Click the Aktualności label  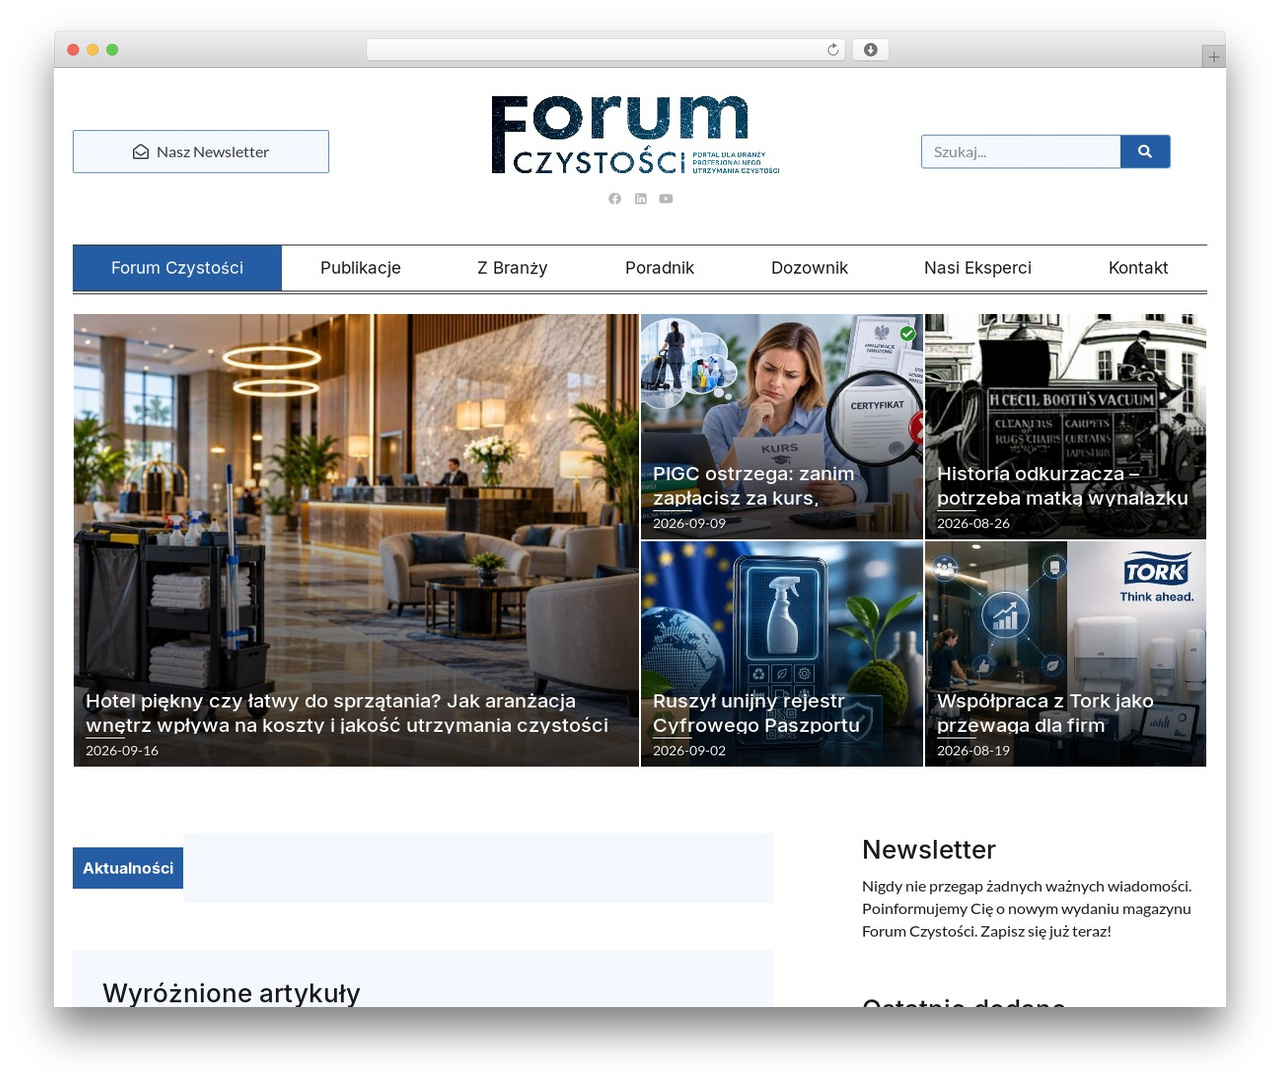(x=128, y=868)
